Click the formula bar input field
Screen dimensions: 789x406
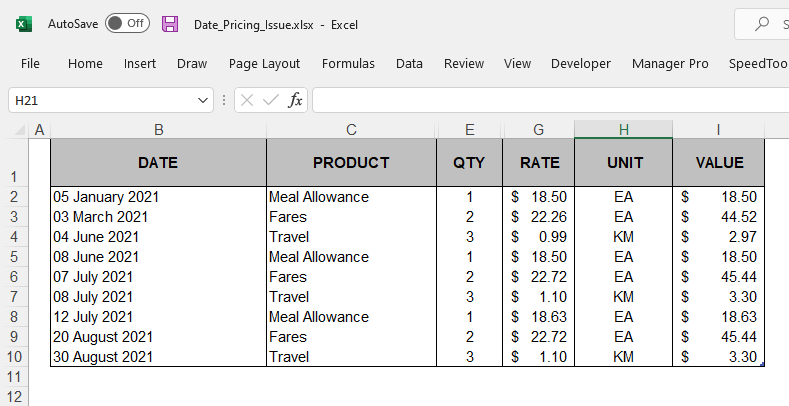click(x=550, y=100)
